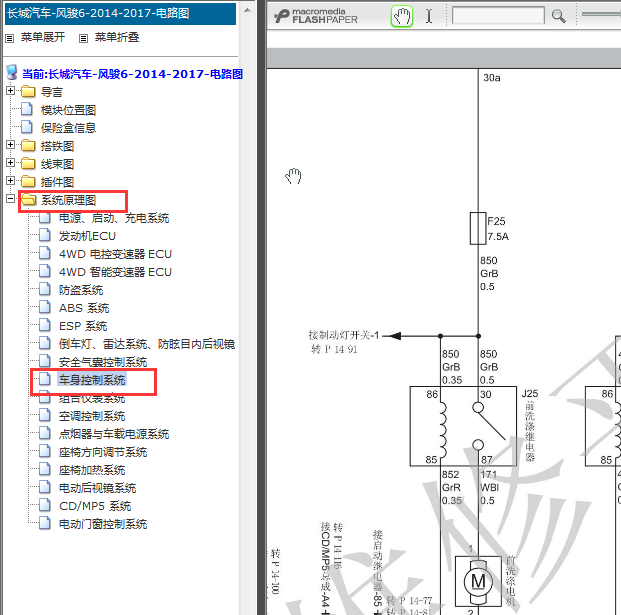This screenshot has height=615, width=621.
Task: Open ABS 系统 diagram
Action: pos(84,308)
